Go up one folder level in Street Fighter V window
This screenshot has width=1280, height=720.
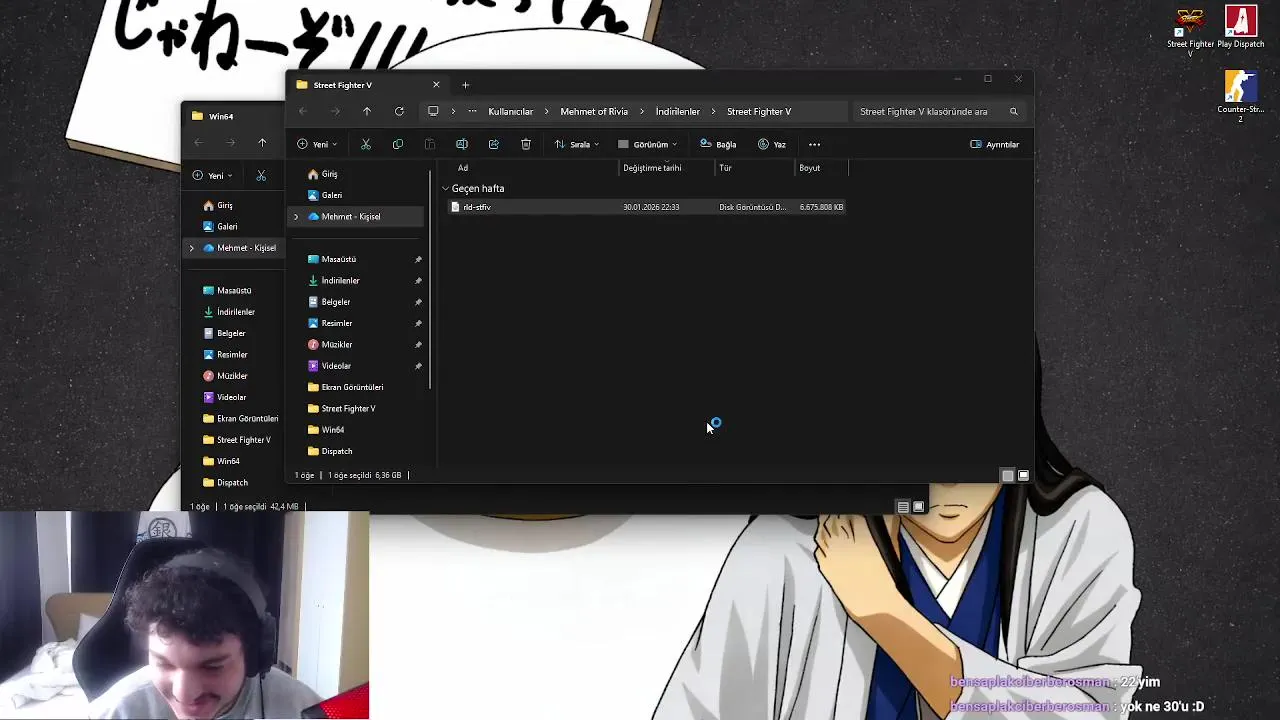[x=367, y=111]
